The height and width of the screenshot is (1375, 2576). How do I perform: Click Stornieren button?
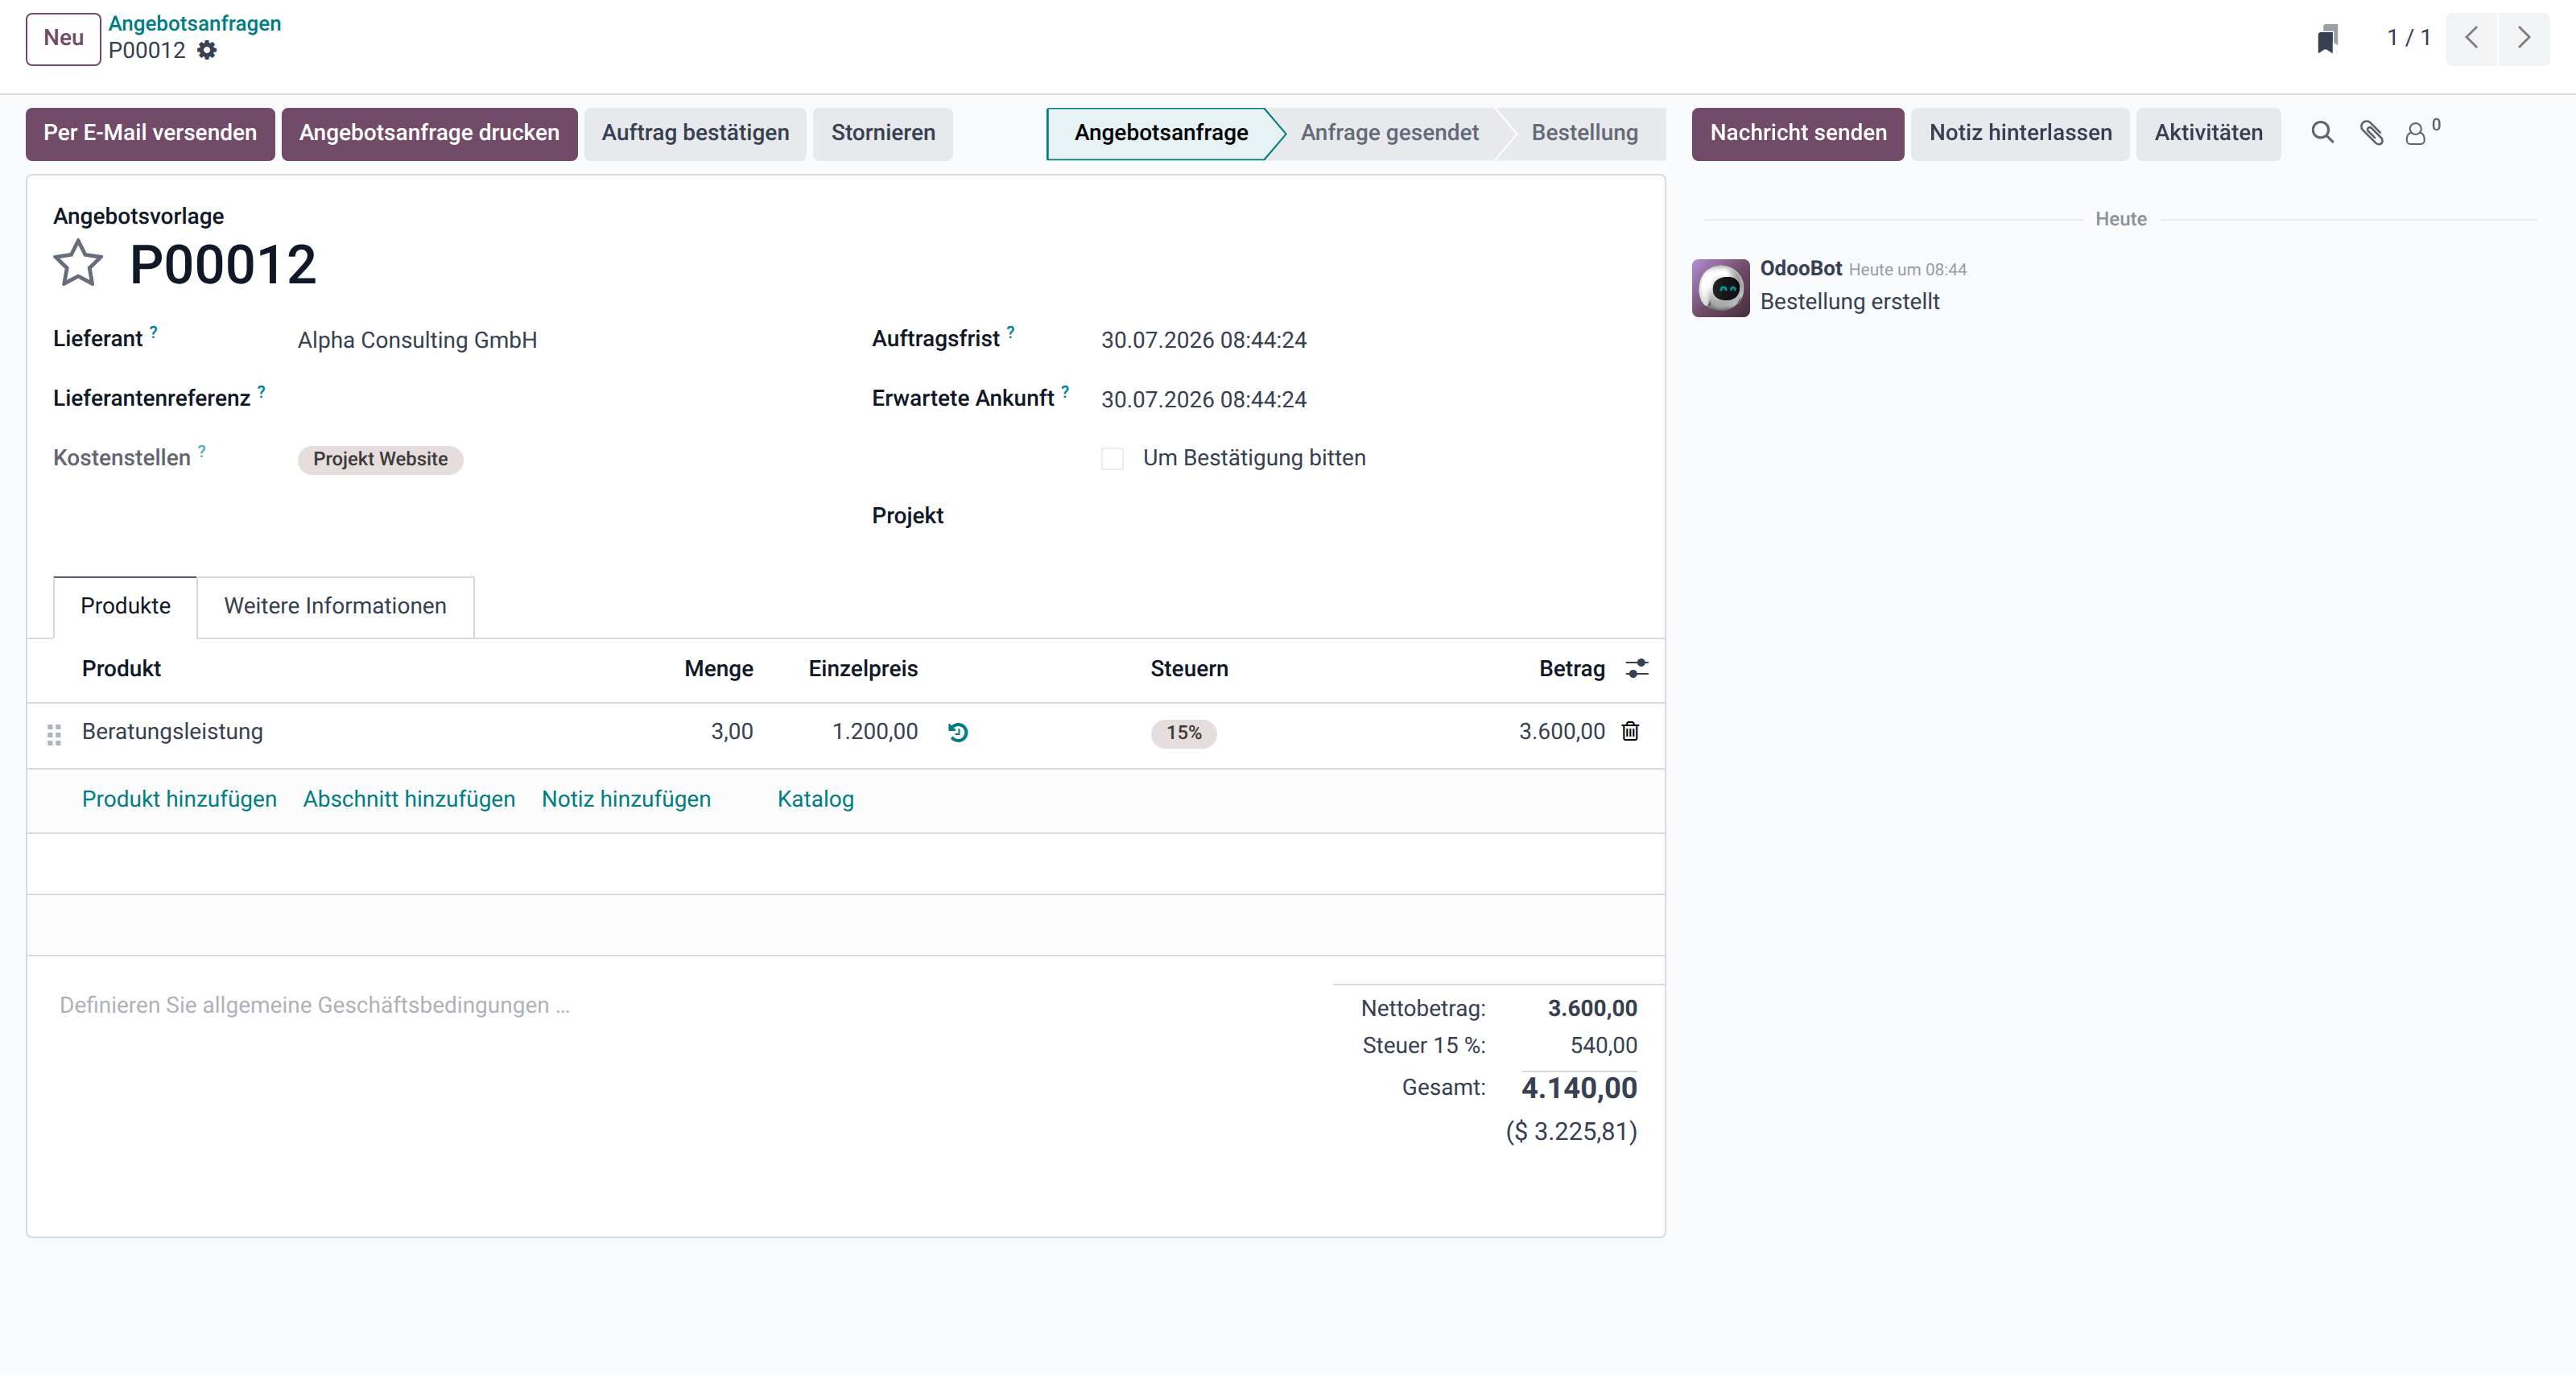(x=883, y=133)
